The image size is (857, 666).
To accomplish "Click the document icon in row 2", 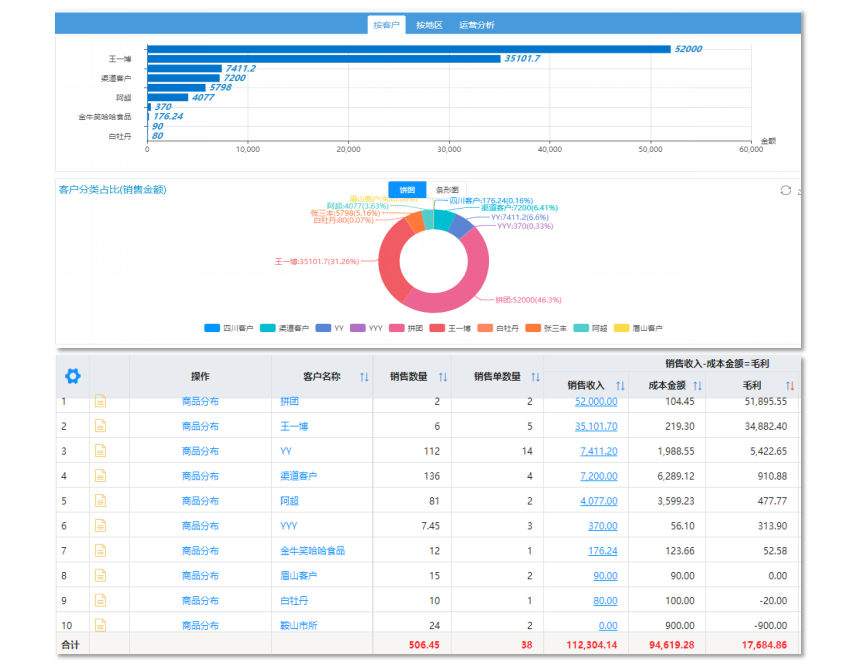I will click(x=100, y=426).
